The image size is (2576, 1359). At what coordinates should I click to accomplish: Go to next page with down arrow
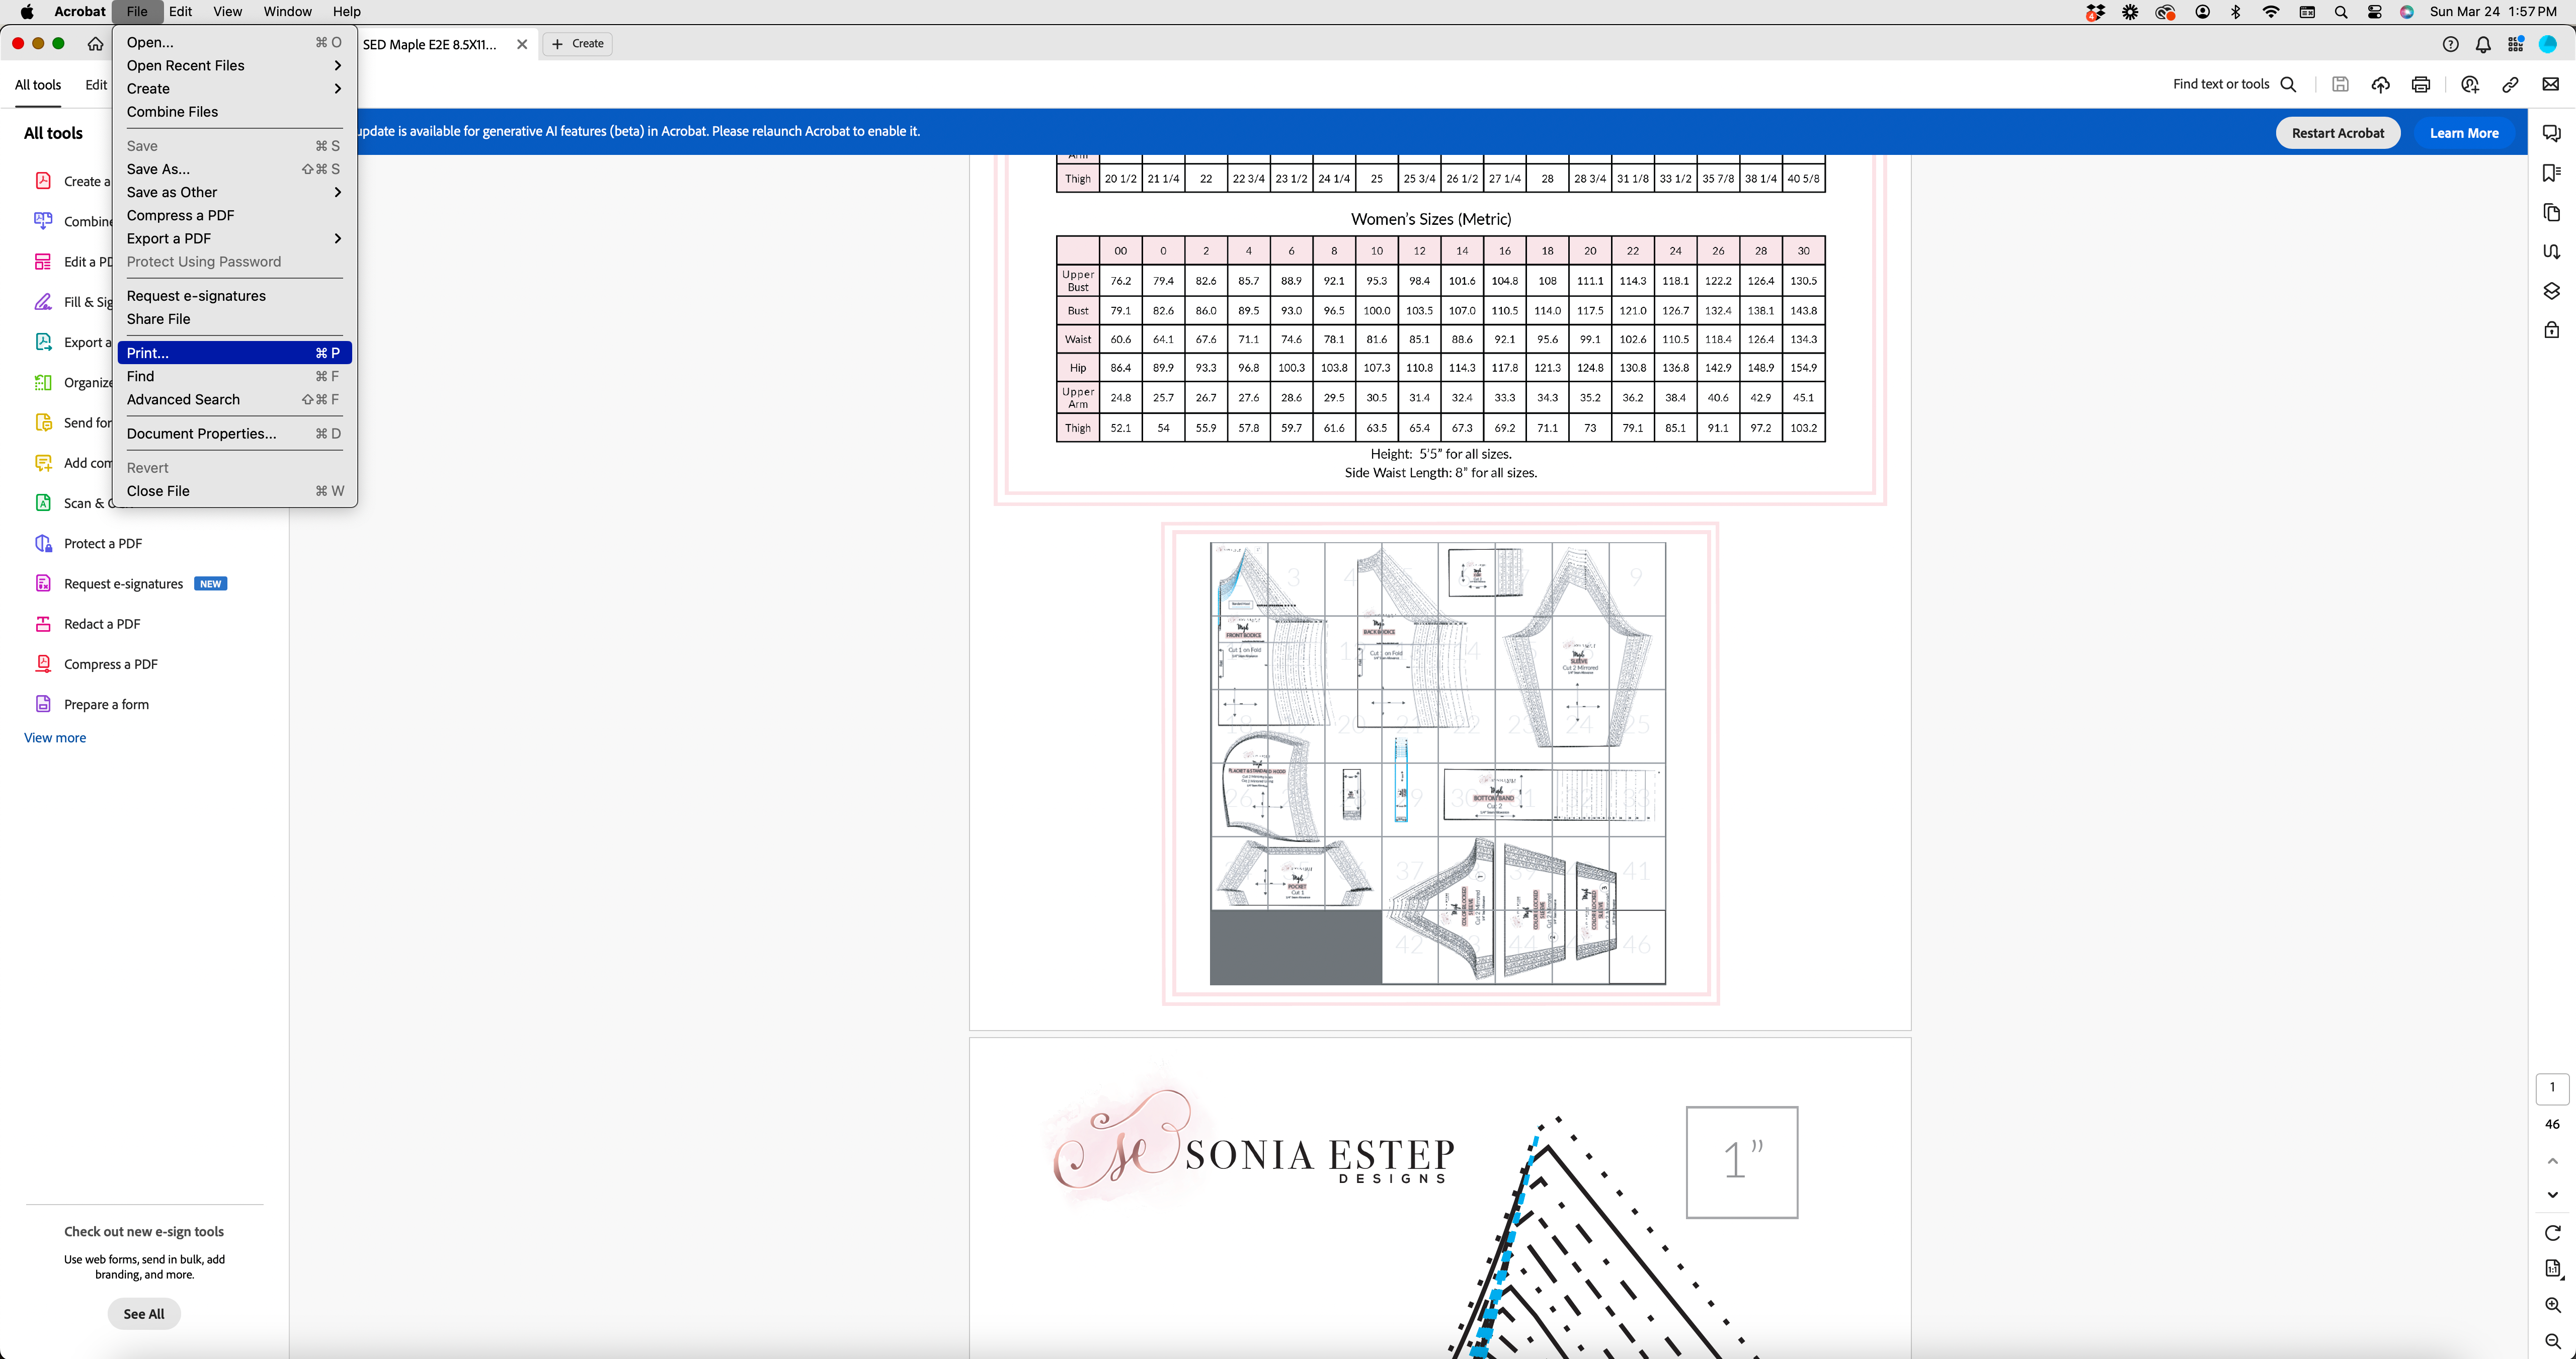pyautogui.click(x=2552, y=1195)
